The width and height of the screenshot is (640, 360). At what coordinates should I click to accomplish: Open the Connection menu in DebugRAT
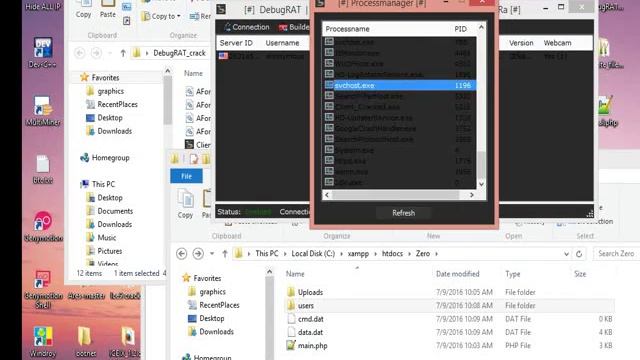[x=247, y=27]
